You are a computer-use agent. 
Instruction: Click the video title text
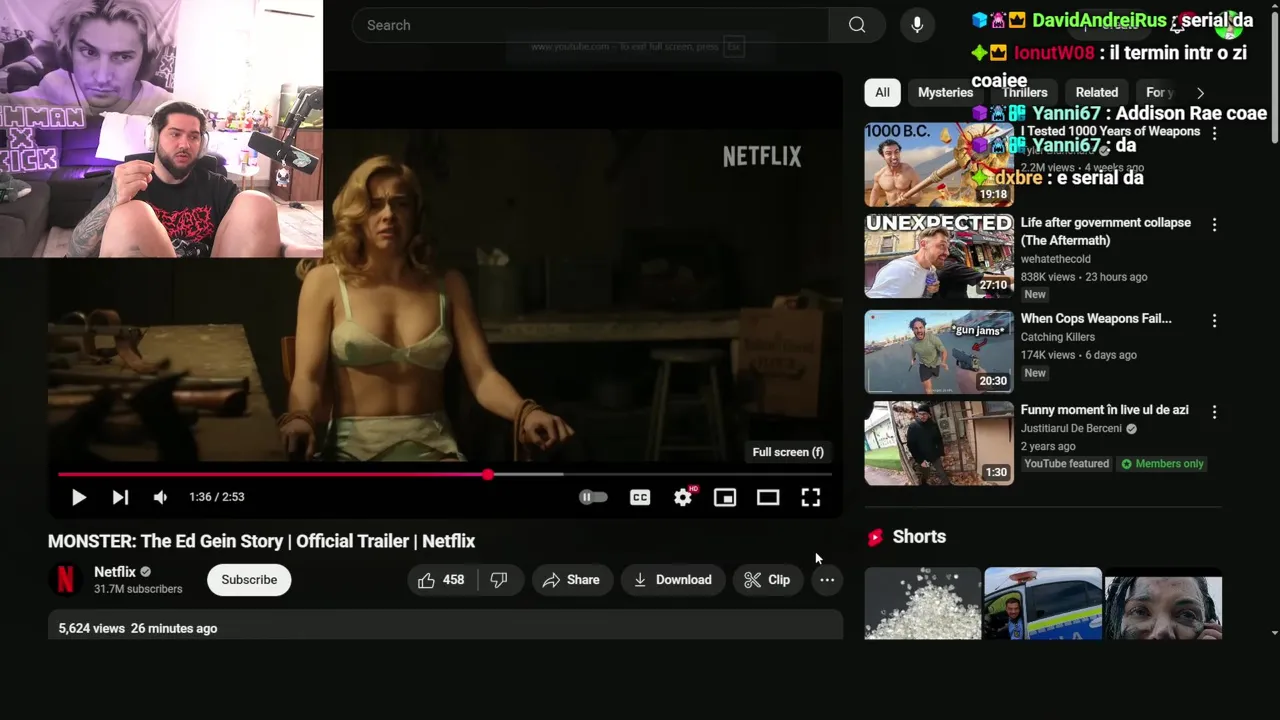pos(261,541)
